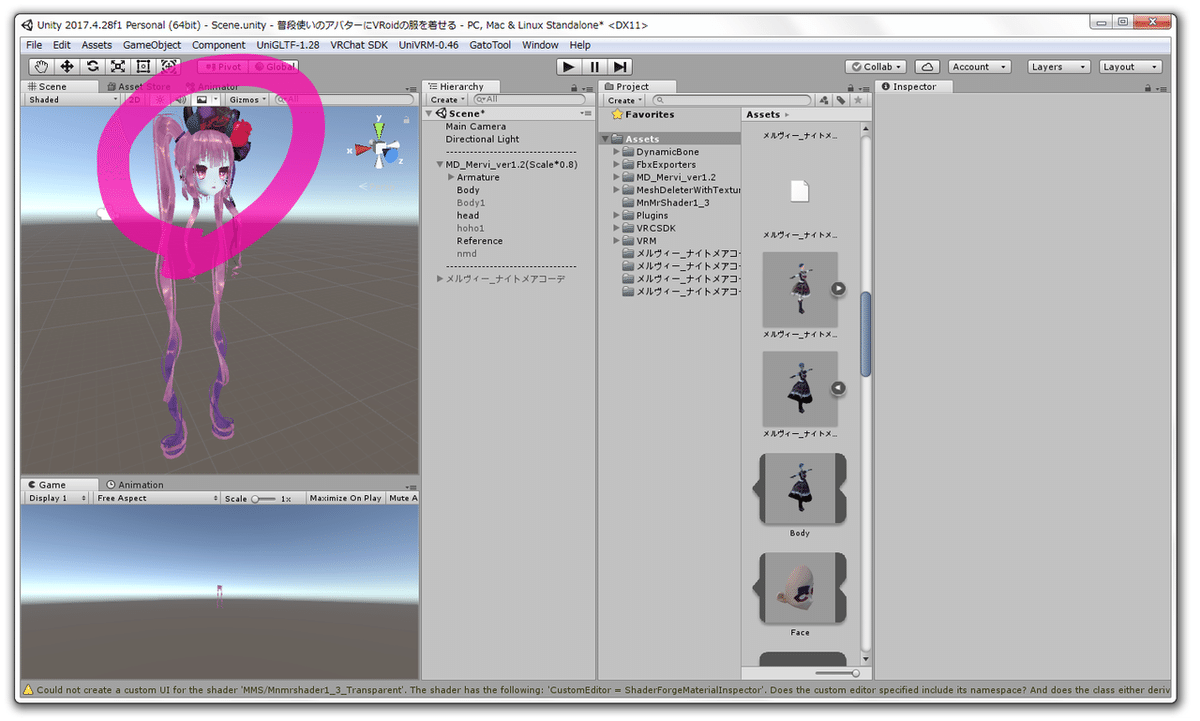The width and height of the screenshot is (1200, 721).
Task: Select the Plugins folder
Action: [652, 215]
